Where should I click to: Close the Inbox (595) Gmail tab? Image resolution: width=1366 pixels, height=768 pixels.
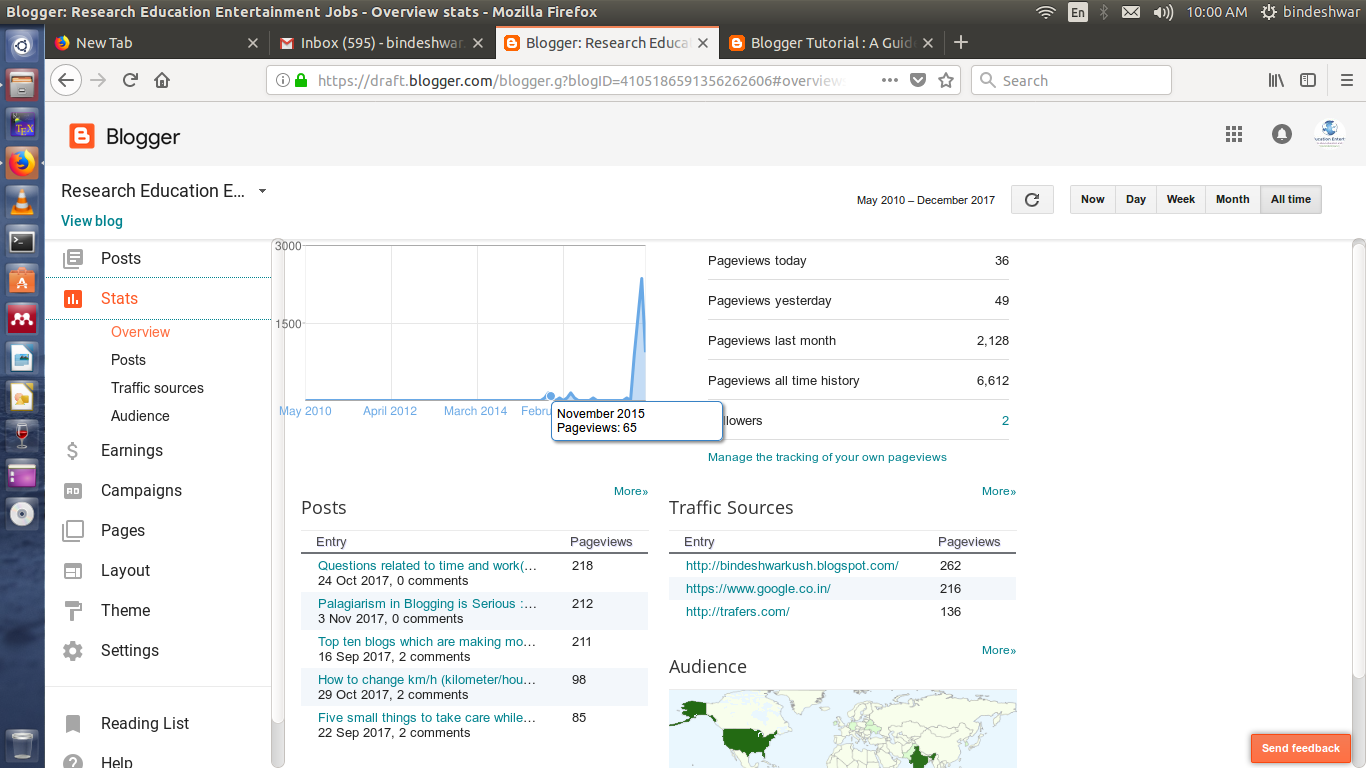[x=478, y=43]
